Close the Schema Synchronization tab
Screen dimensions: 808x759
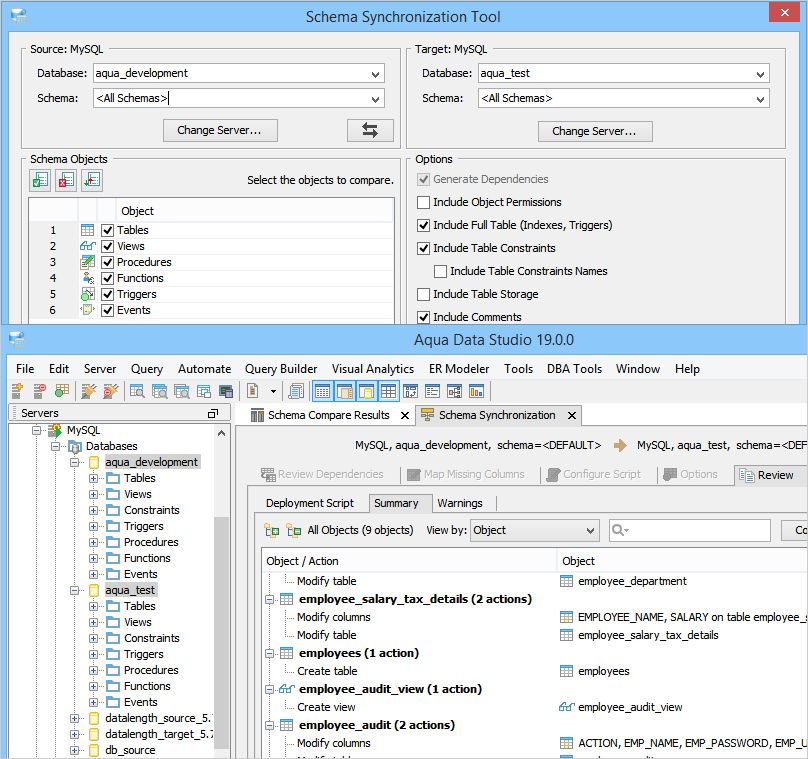[571, 415]
